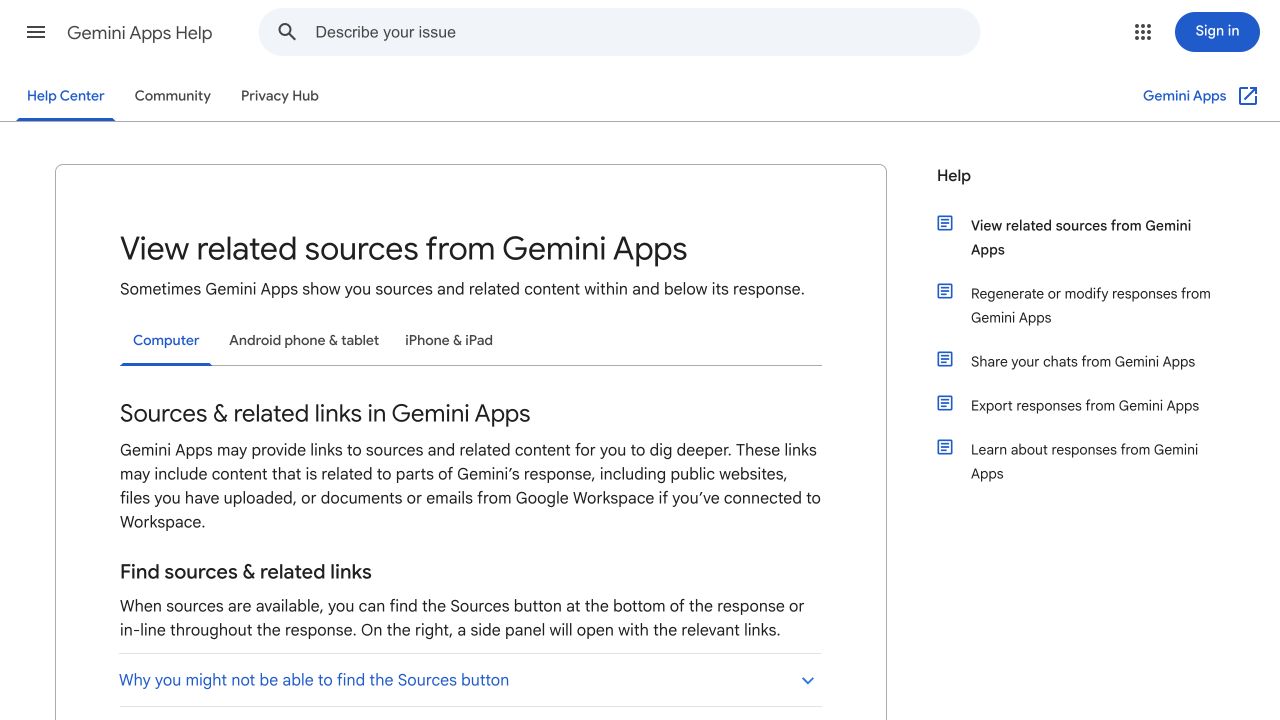Click the search magnifier icon

pyautogui.click(x=288, y=32)
